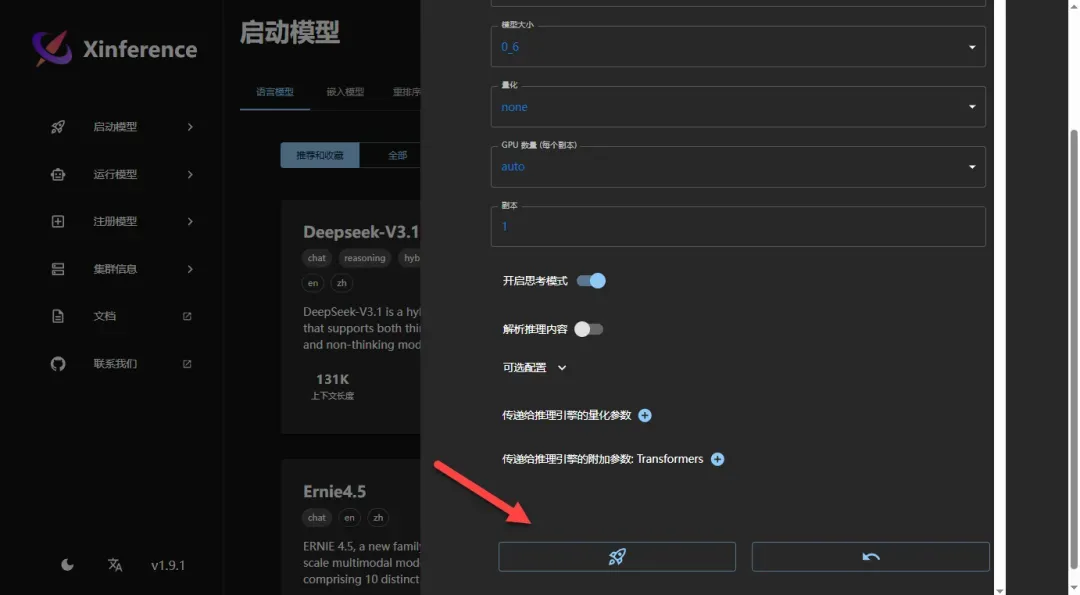Switch to the 嵌入模型 tab
The width and height of the screenshot is (1080, 595).
click(345, 92)
